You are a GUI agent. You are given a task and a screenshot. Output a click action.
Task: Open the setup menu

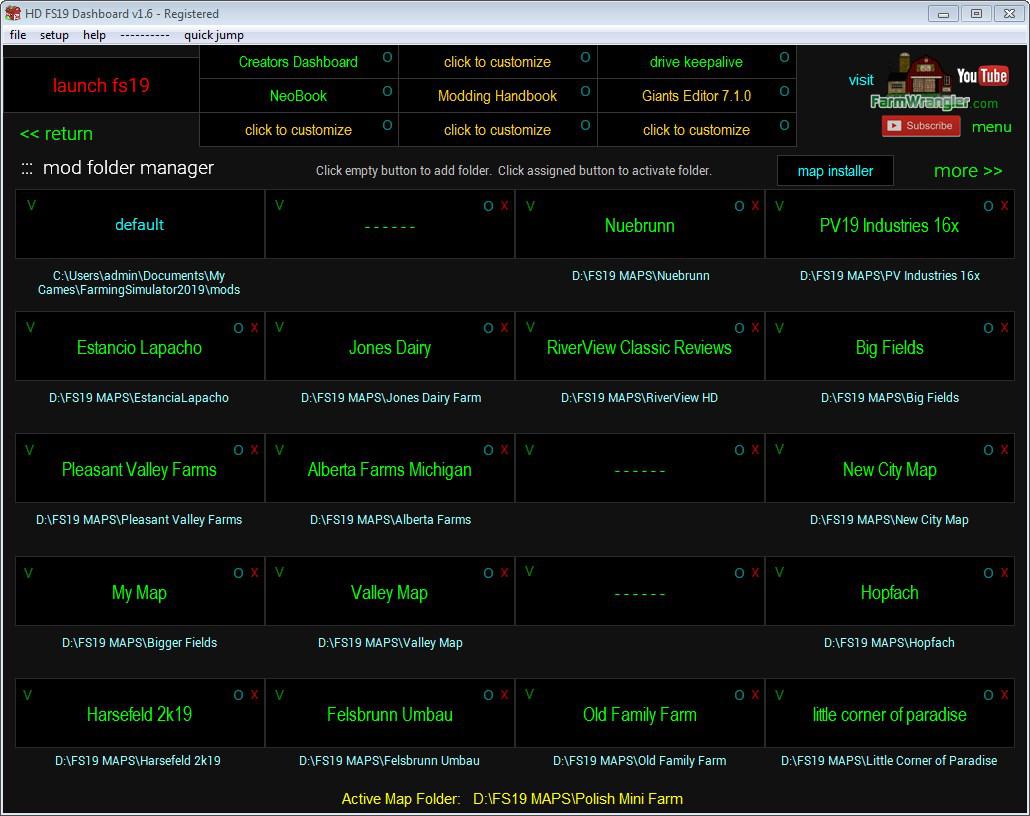[54, 35]
